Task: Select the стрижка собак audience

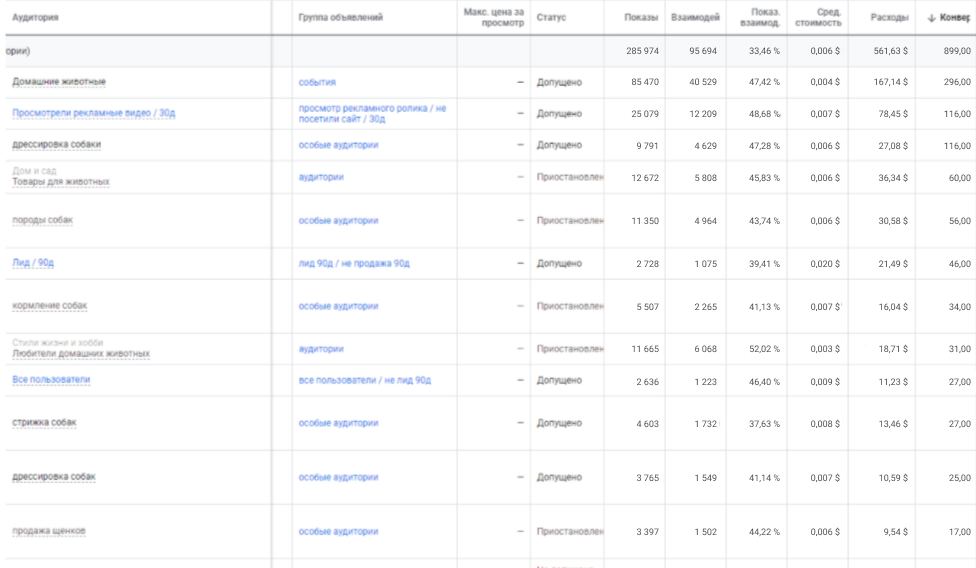Action: 44,422
